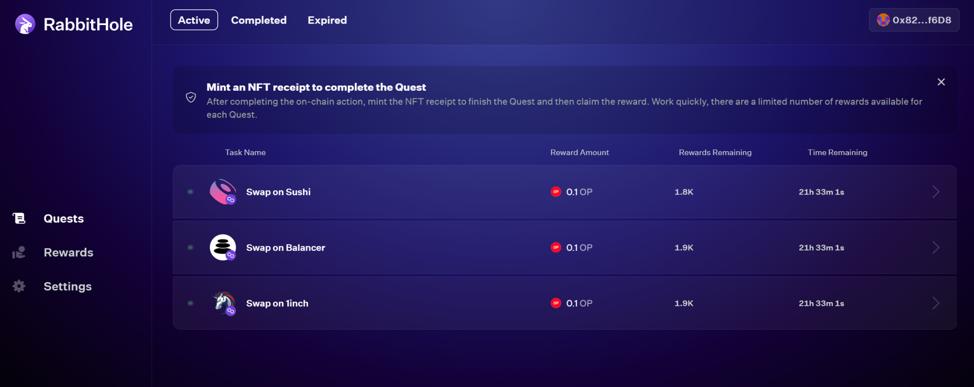This screenshot has width=974, height=387.
Task: Open Settings using the gear icon
Action: coord(19,286)
